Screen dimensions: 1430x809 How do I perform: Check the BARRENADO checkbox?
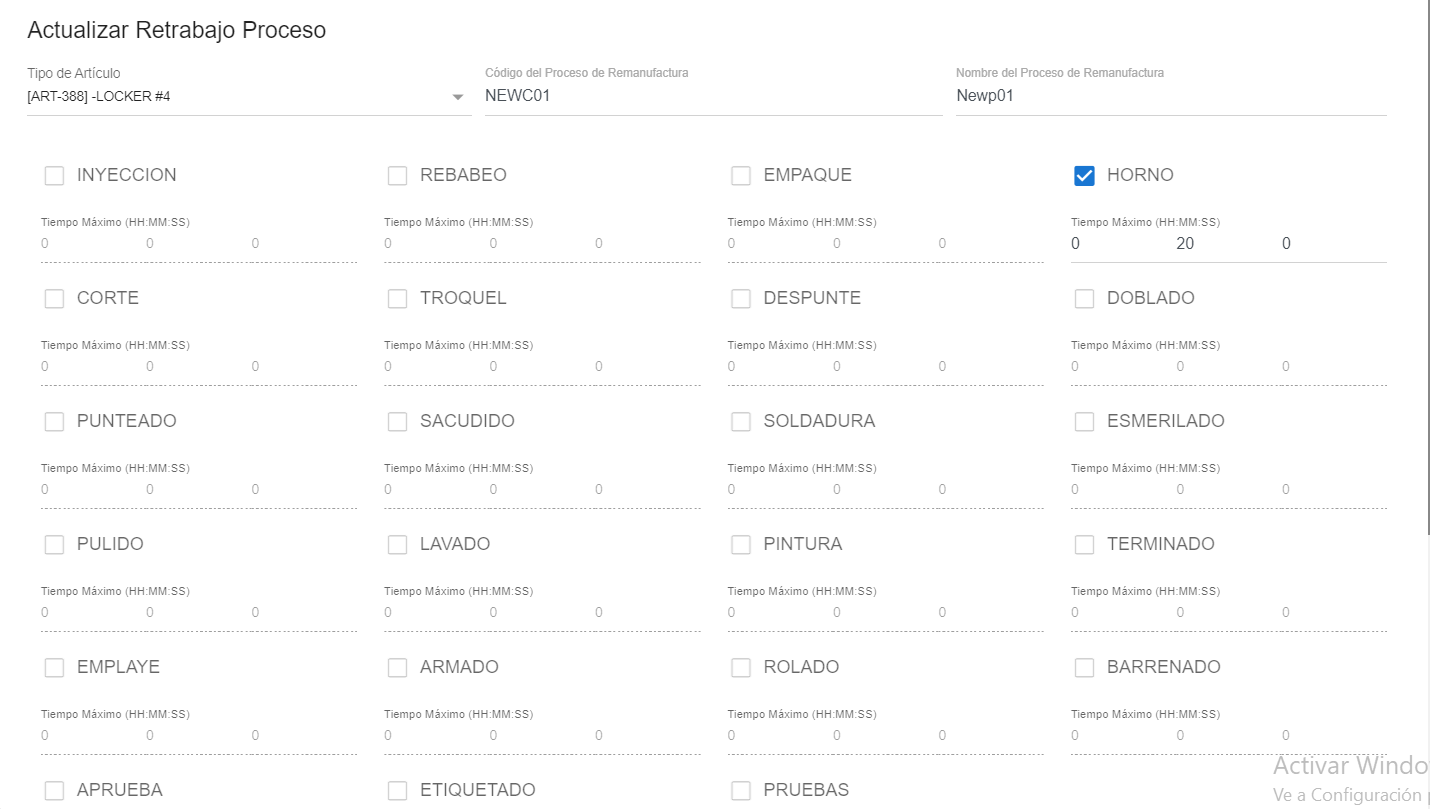tap(1084, 668)
